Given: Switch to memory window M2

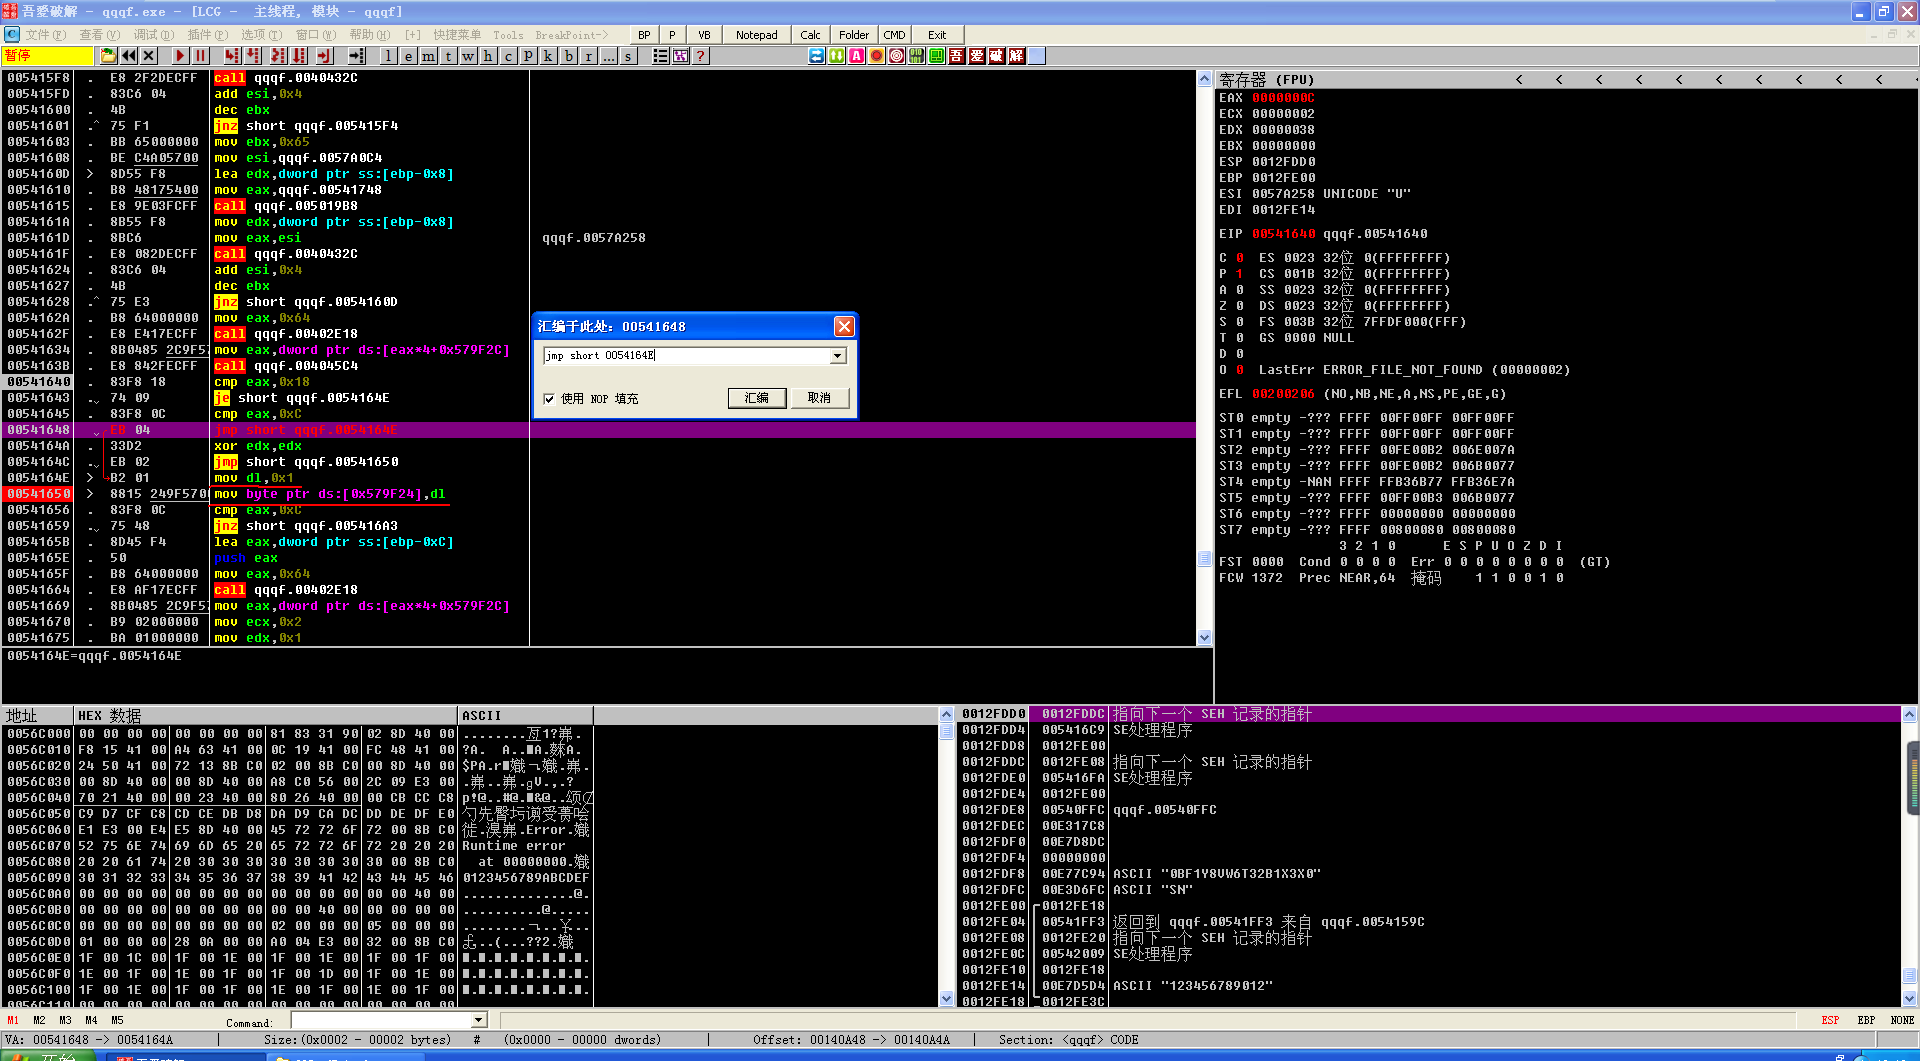Looking at the screenshot, I should pyautogui.click(x=39, y=1021).
